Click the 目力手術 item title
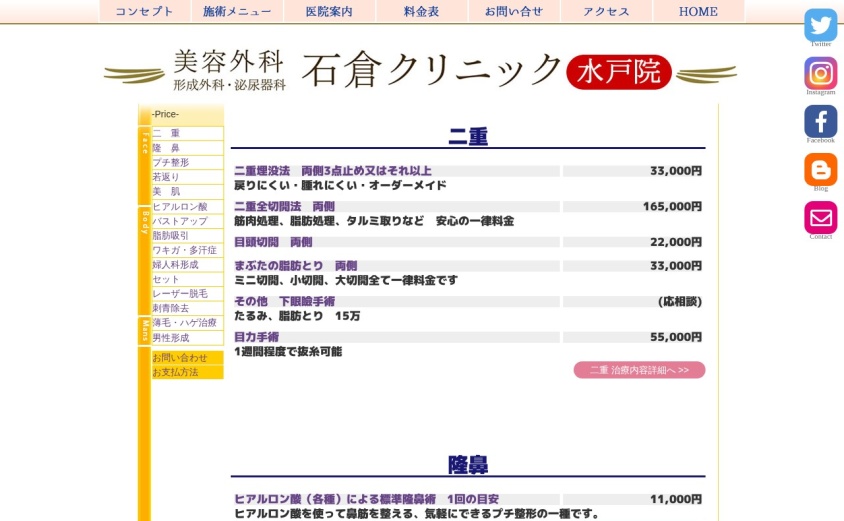Image resolution: width=844 pixels, height=521 pixels. tap(256, 337)
